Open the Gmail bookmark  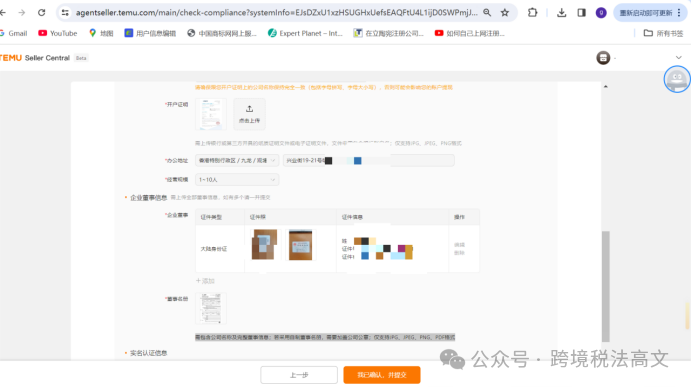14,33
